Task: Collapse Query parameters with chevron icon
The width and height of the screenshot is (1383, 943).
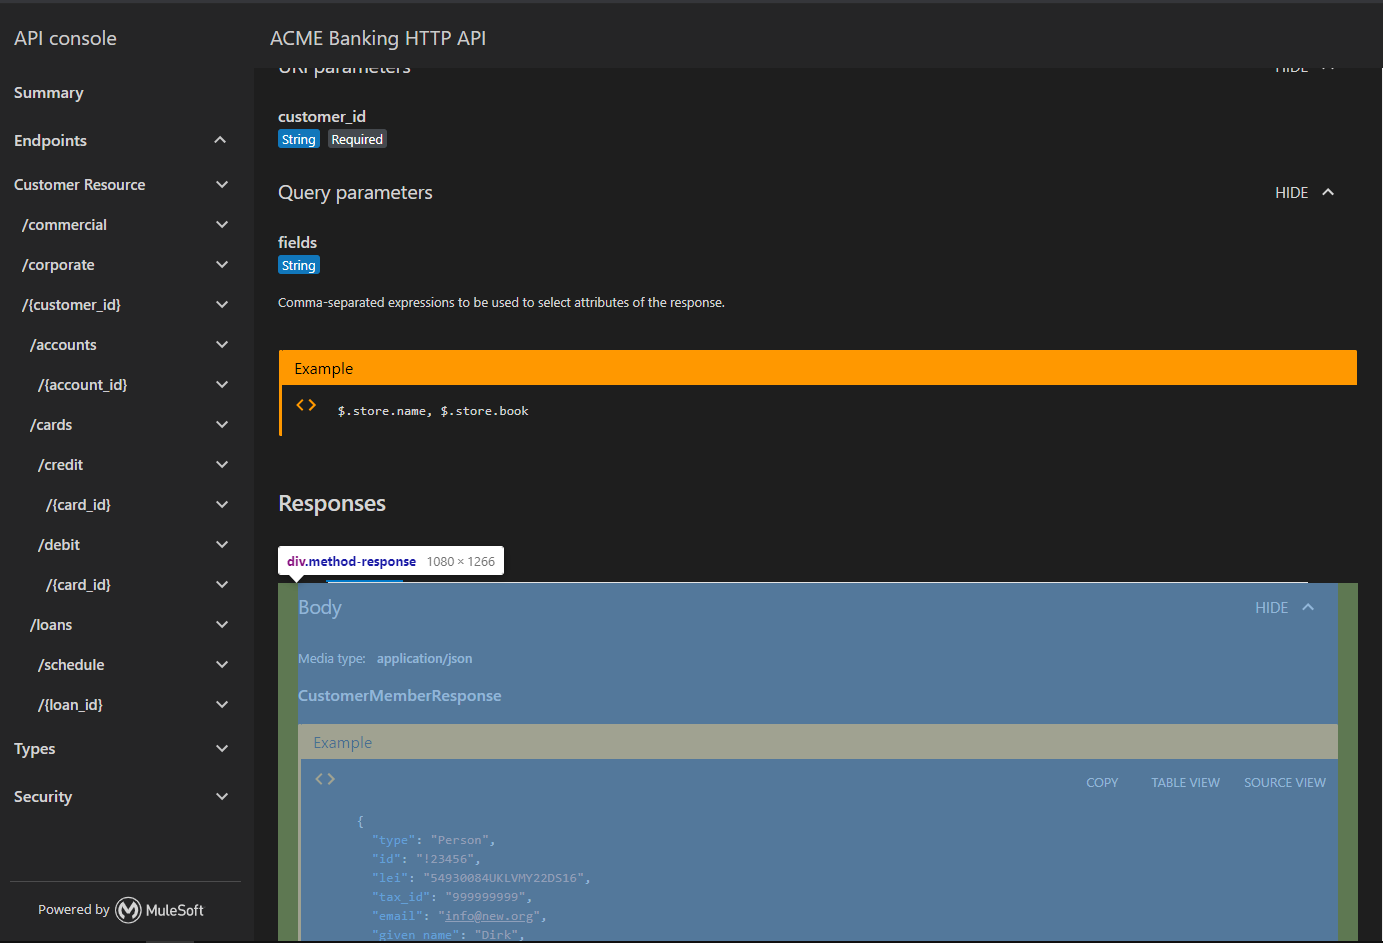Action: tap(1328, 192)
